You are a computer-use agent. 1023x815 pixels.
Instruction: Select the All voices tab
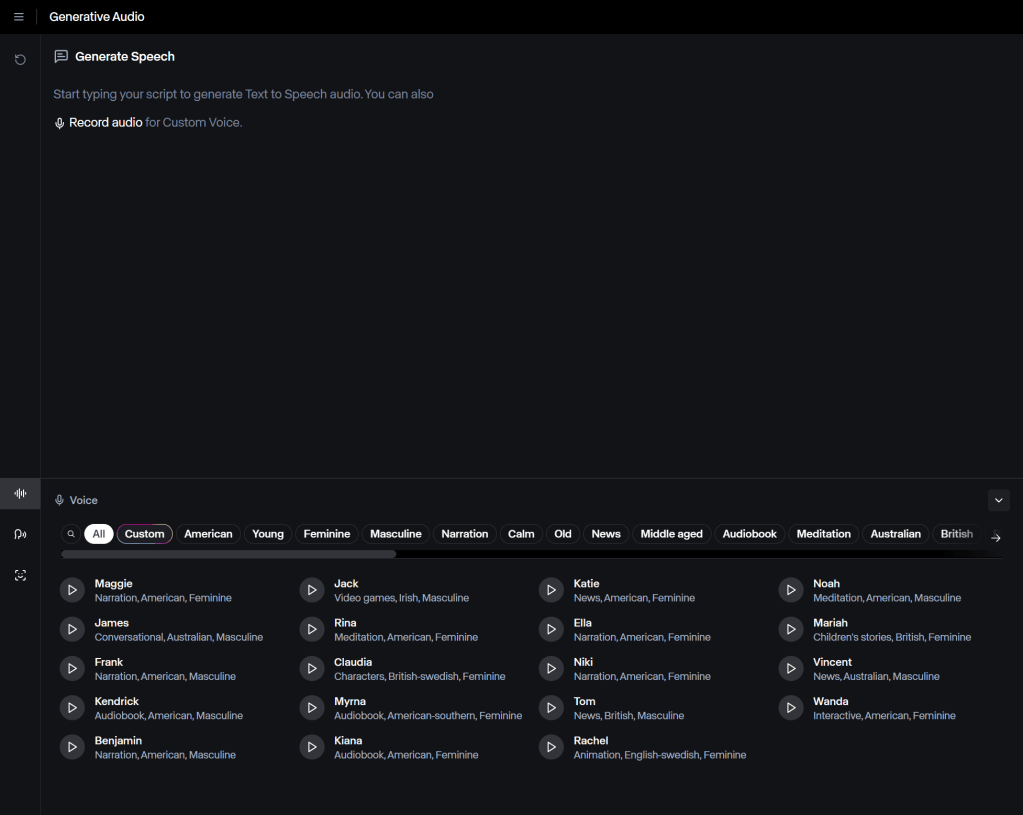tap(98, 534)
